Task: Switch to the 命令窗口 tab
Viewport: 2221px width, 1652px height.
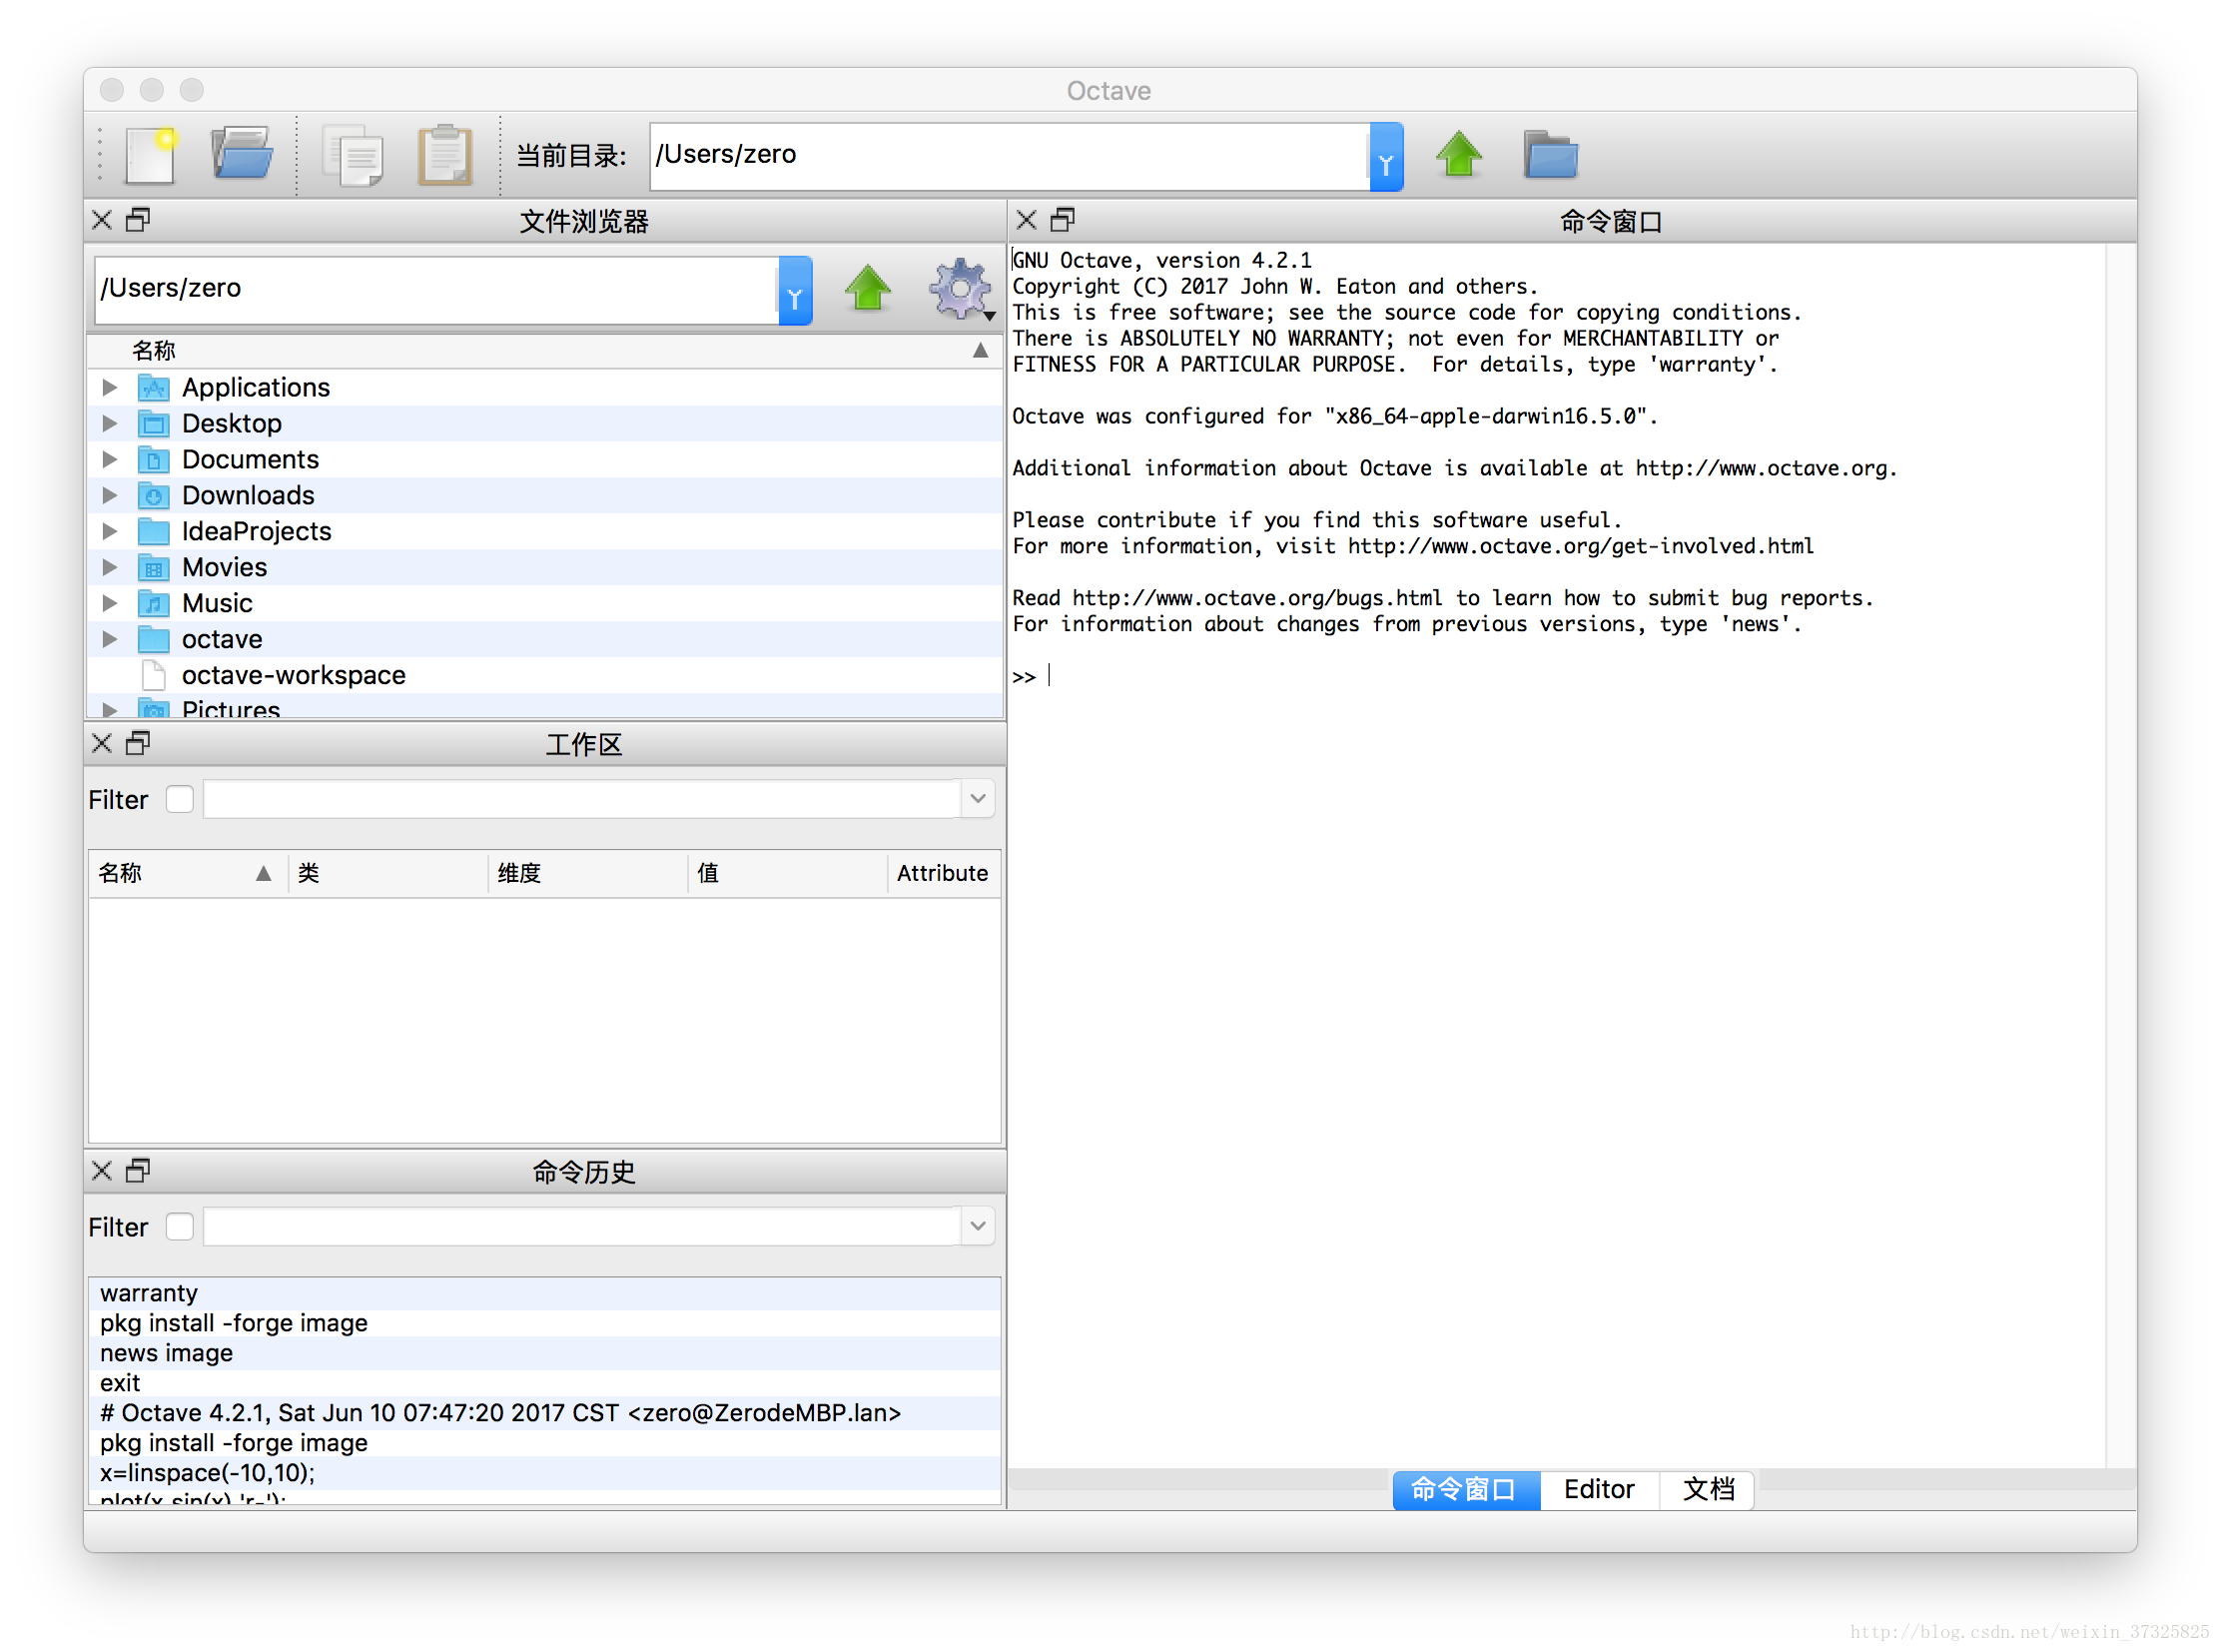Action: [1465, 1490]
